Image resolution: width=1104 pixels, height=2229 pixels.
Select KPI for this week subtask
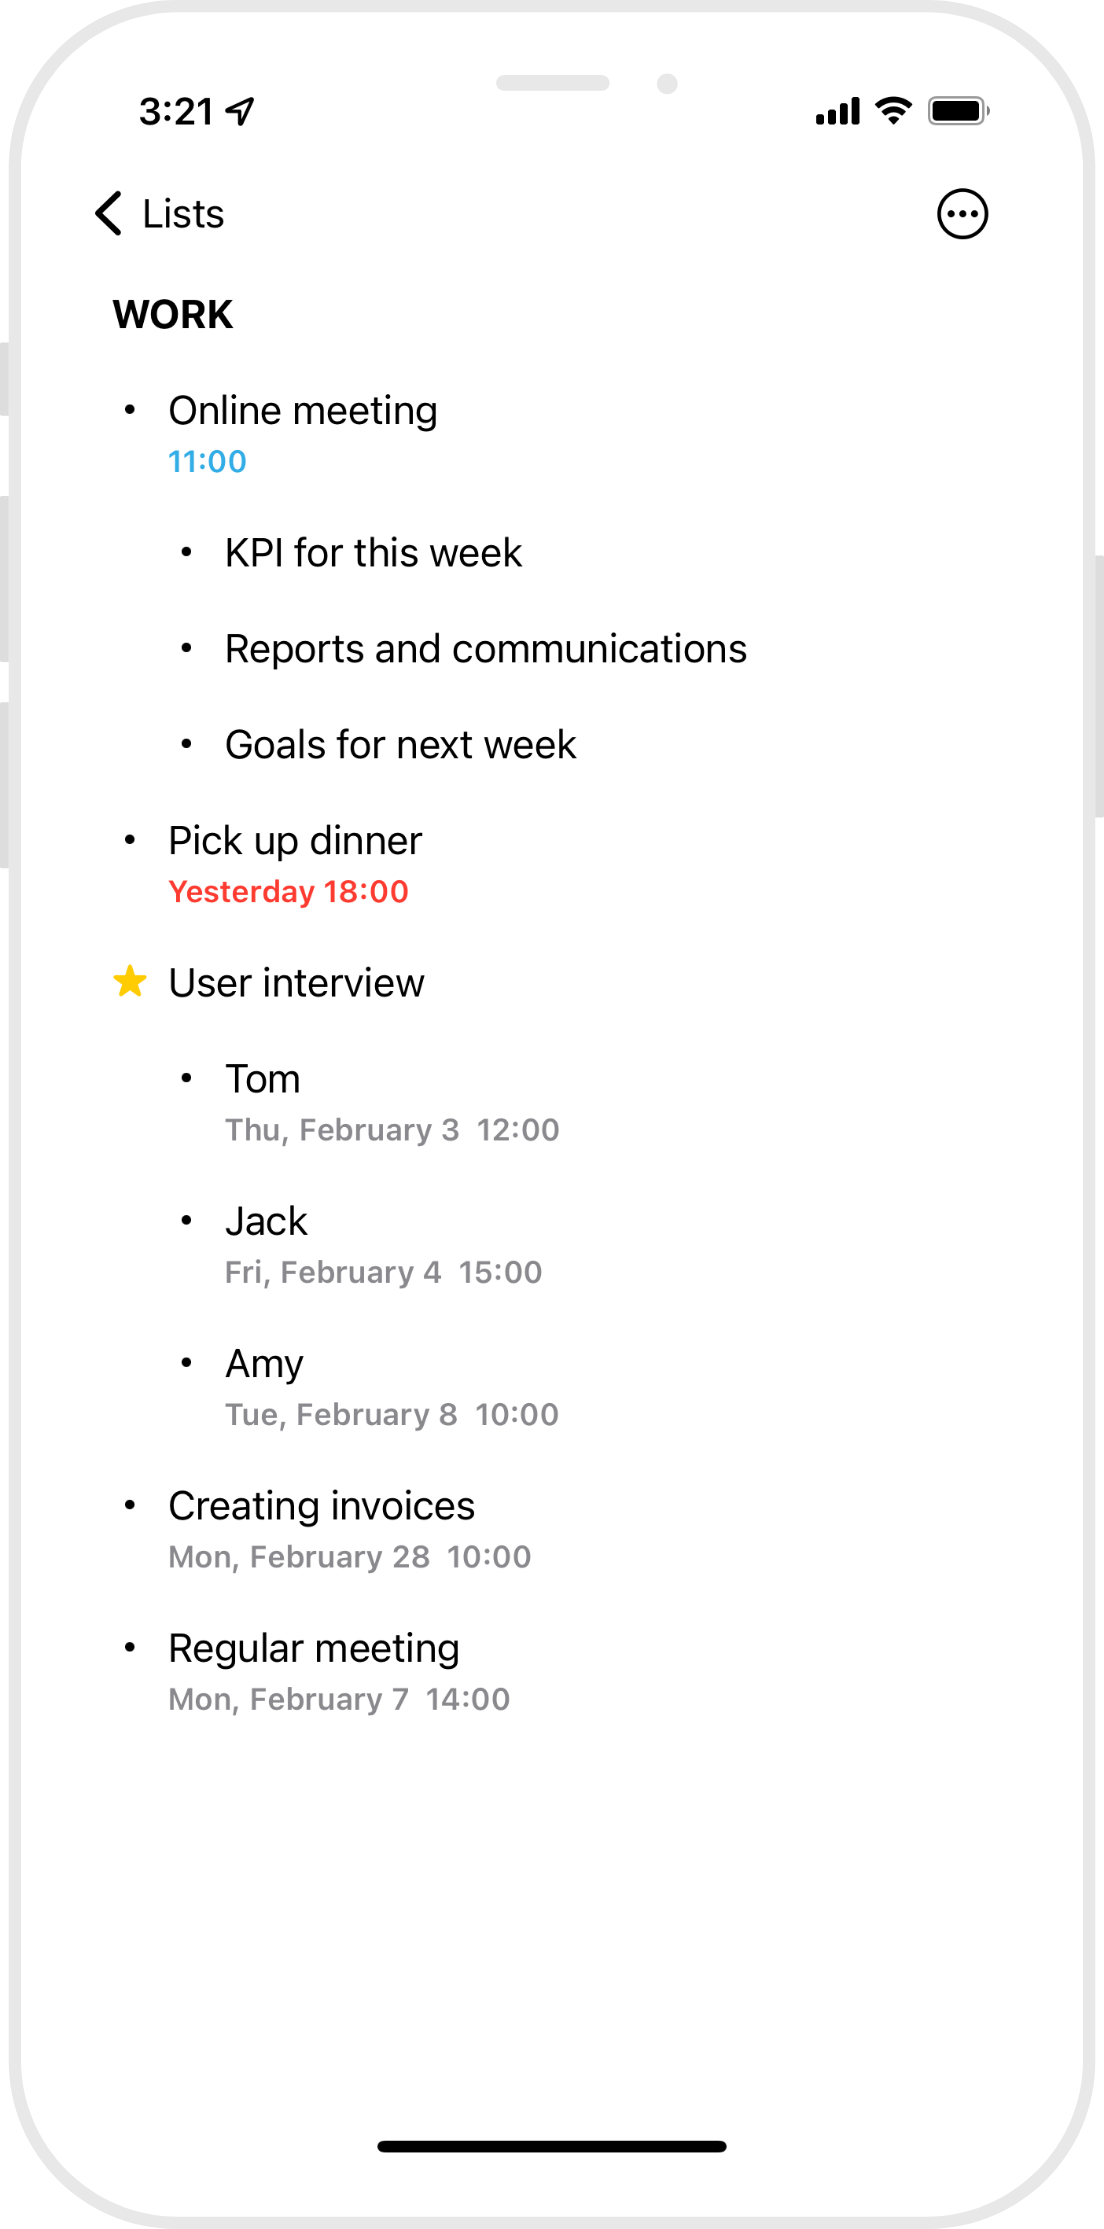pos(373,553)
